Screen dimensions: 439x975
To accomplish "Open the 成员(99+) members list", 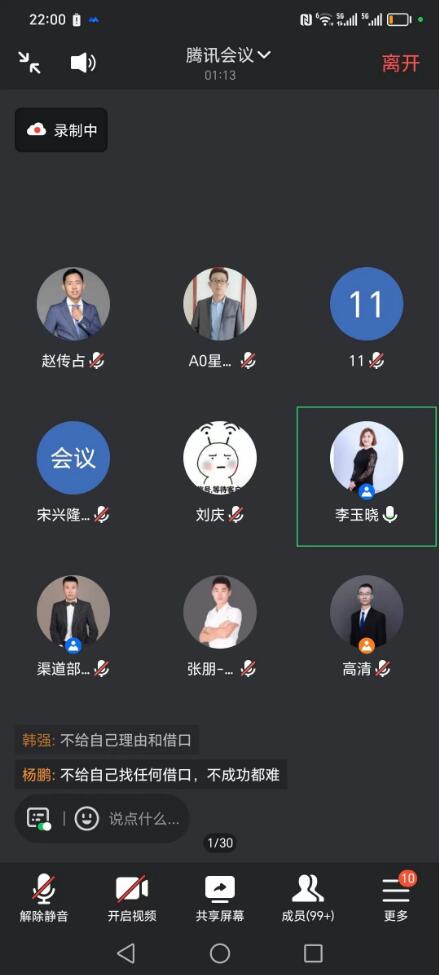I will coord(307,898).
